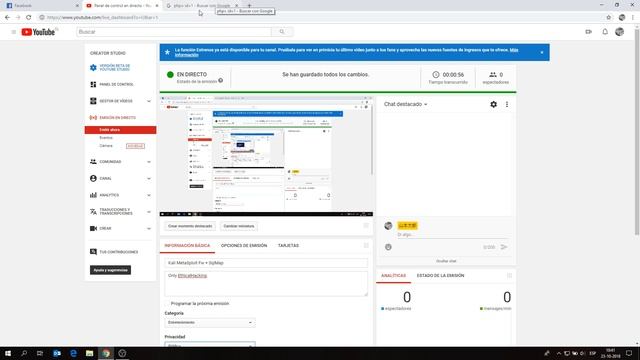Click the Panel de control dashboard icon
The image size is (640, 360).
(93, 84)
